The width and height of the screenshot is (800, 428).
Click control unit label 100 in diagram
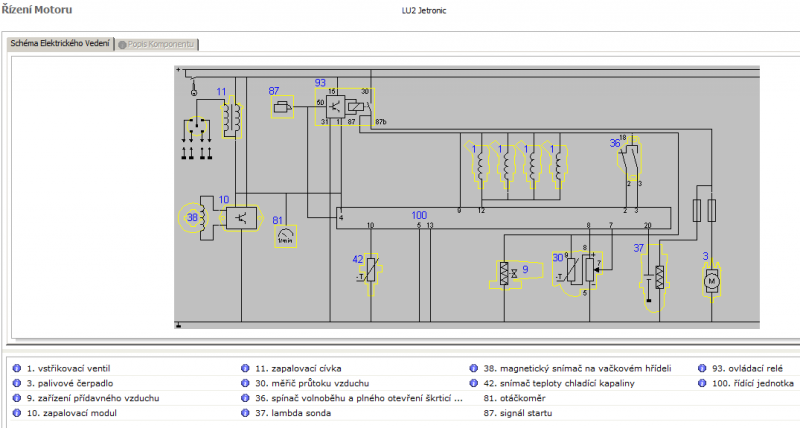tap(420, 215)
